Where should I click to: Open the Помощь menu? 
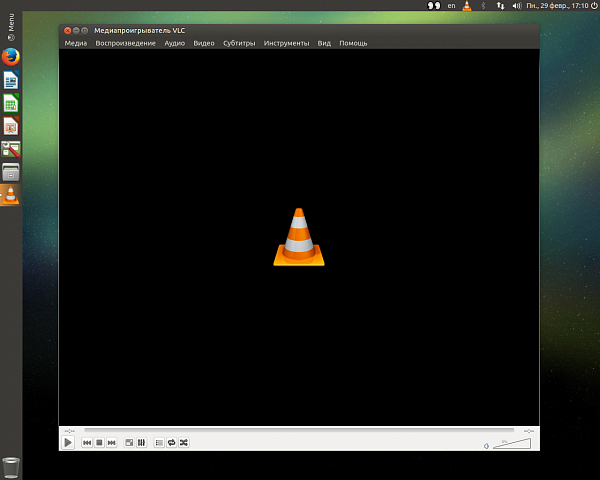[x=353, y=43]
